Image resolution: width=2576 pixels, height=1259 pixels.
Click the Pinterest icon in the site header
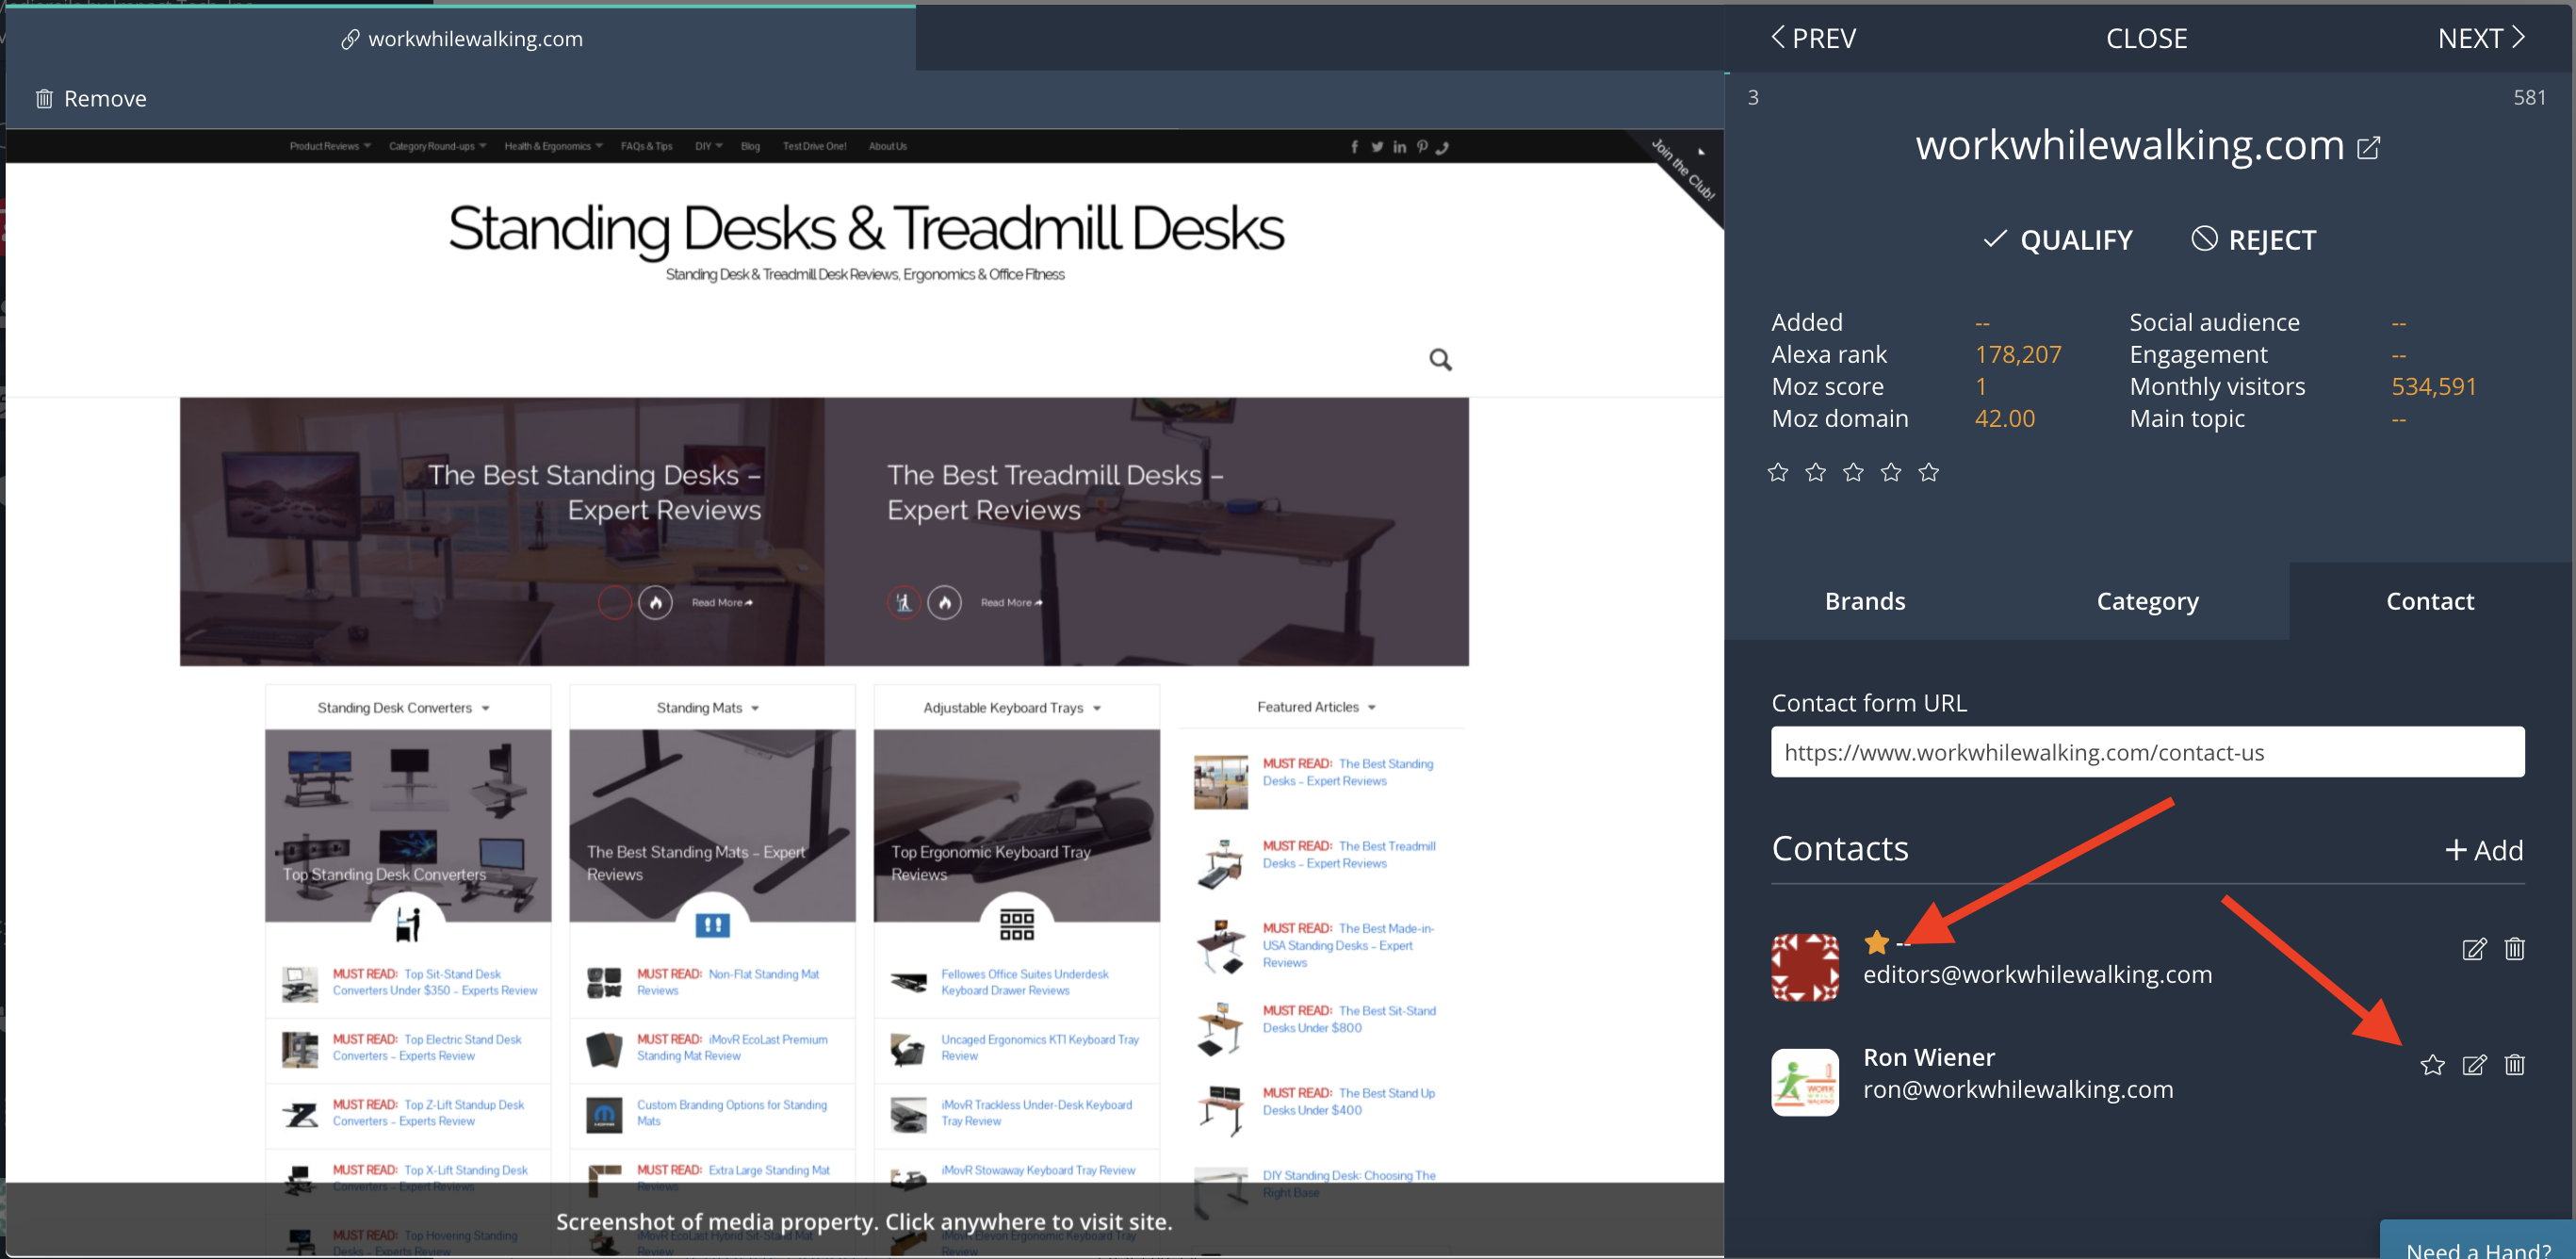(1421, 146)
